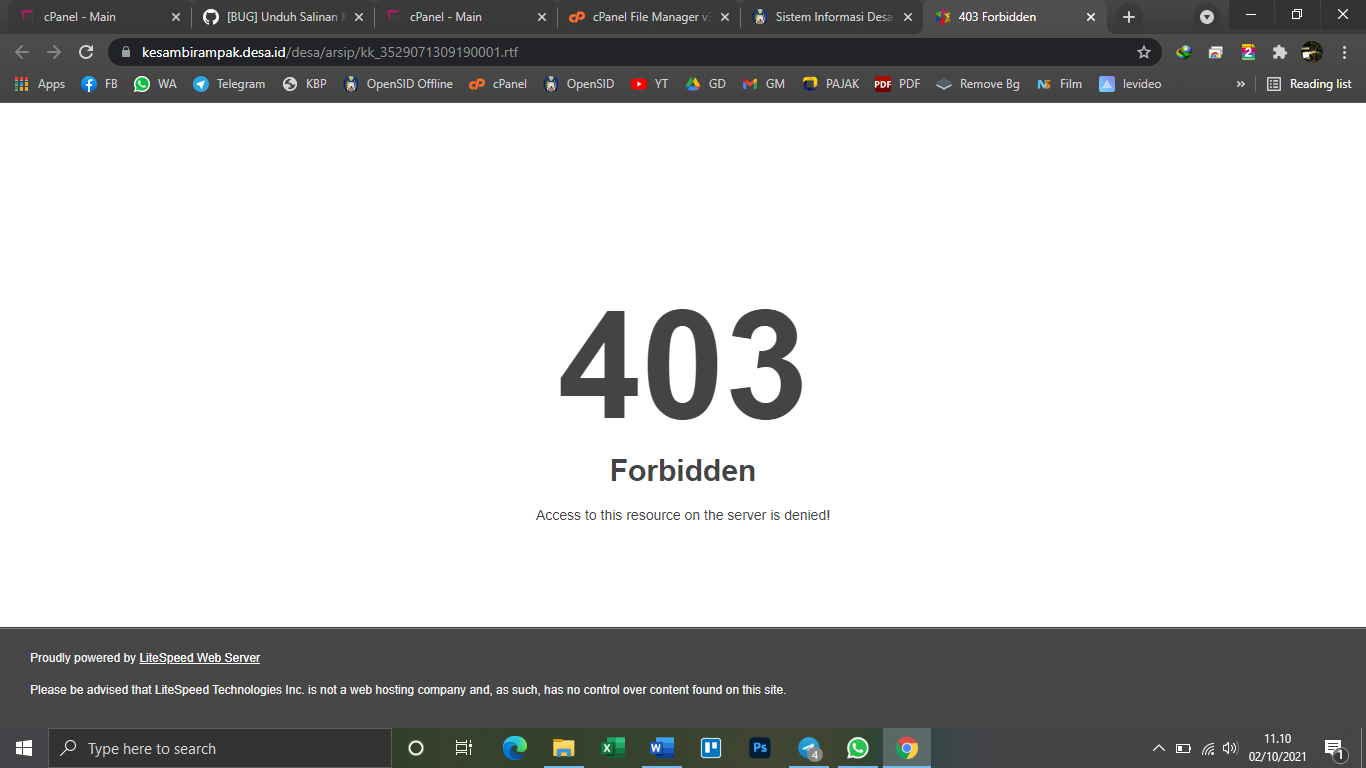Open the tab search dropdown arrow
The height and width of the screenshot is (768, 1366).
1207,17
